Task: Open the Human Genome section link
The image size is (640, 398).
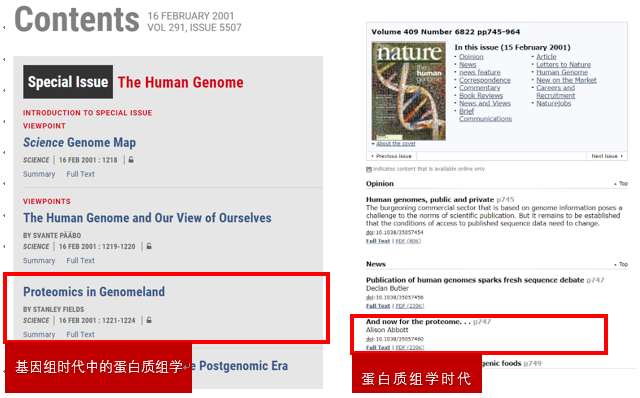Action: click(562, 72)
